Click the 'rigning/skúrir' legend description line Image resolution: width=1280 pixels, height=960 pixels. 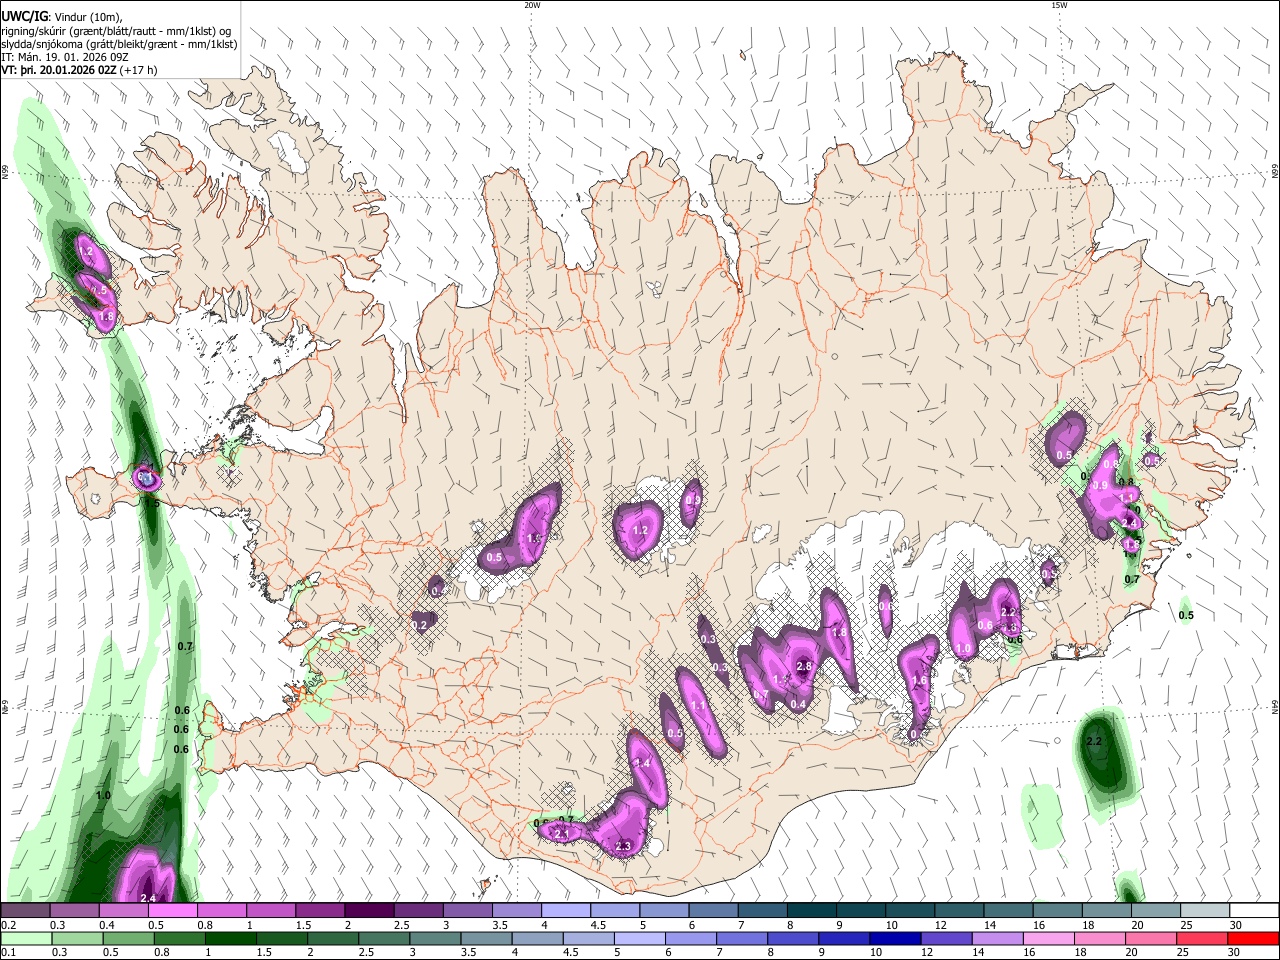(116, 31)
